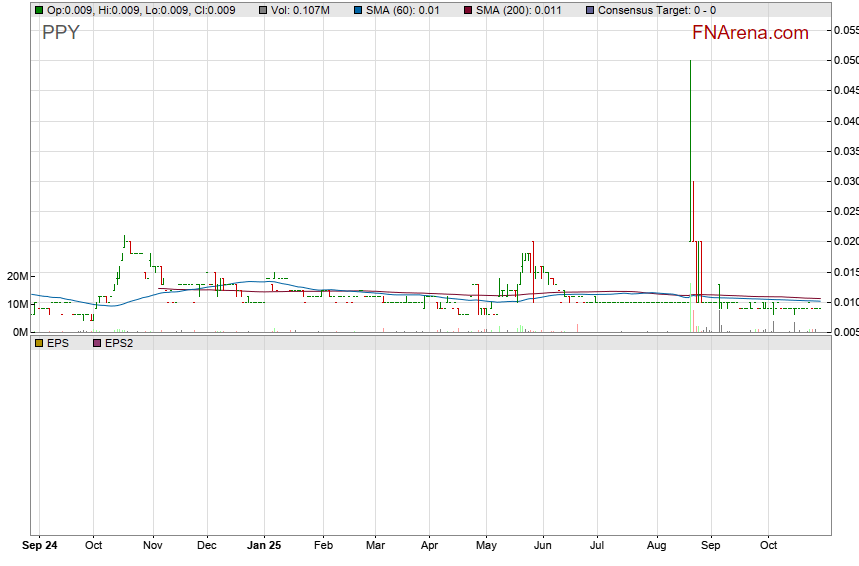Viewport: 859px width, 566px height.
Task: Click the green OHLC legend square
Action: [39, 10]
